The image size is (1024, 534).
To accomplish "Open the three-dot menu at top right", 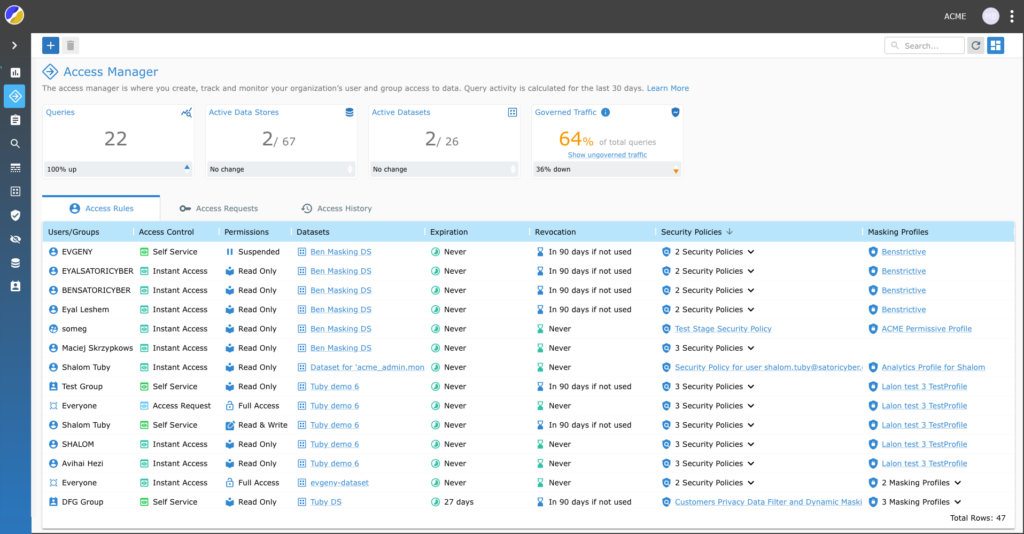I will tap(1012, 16).
